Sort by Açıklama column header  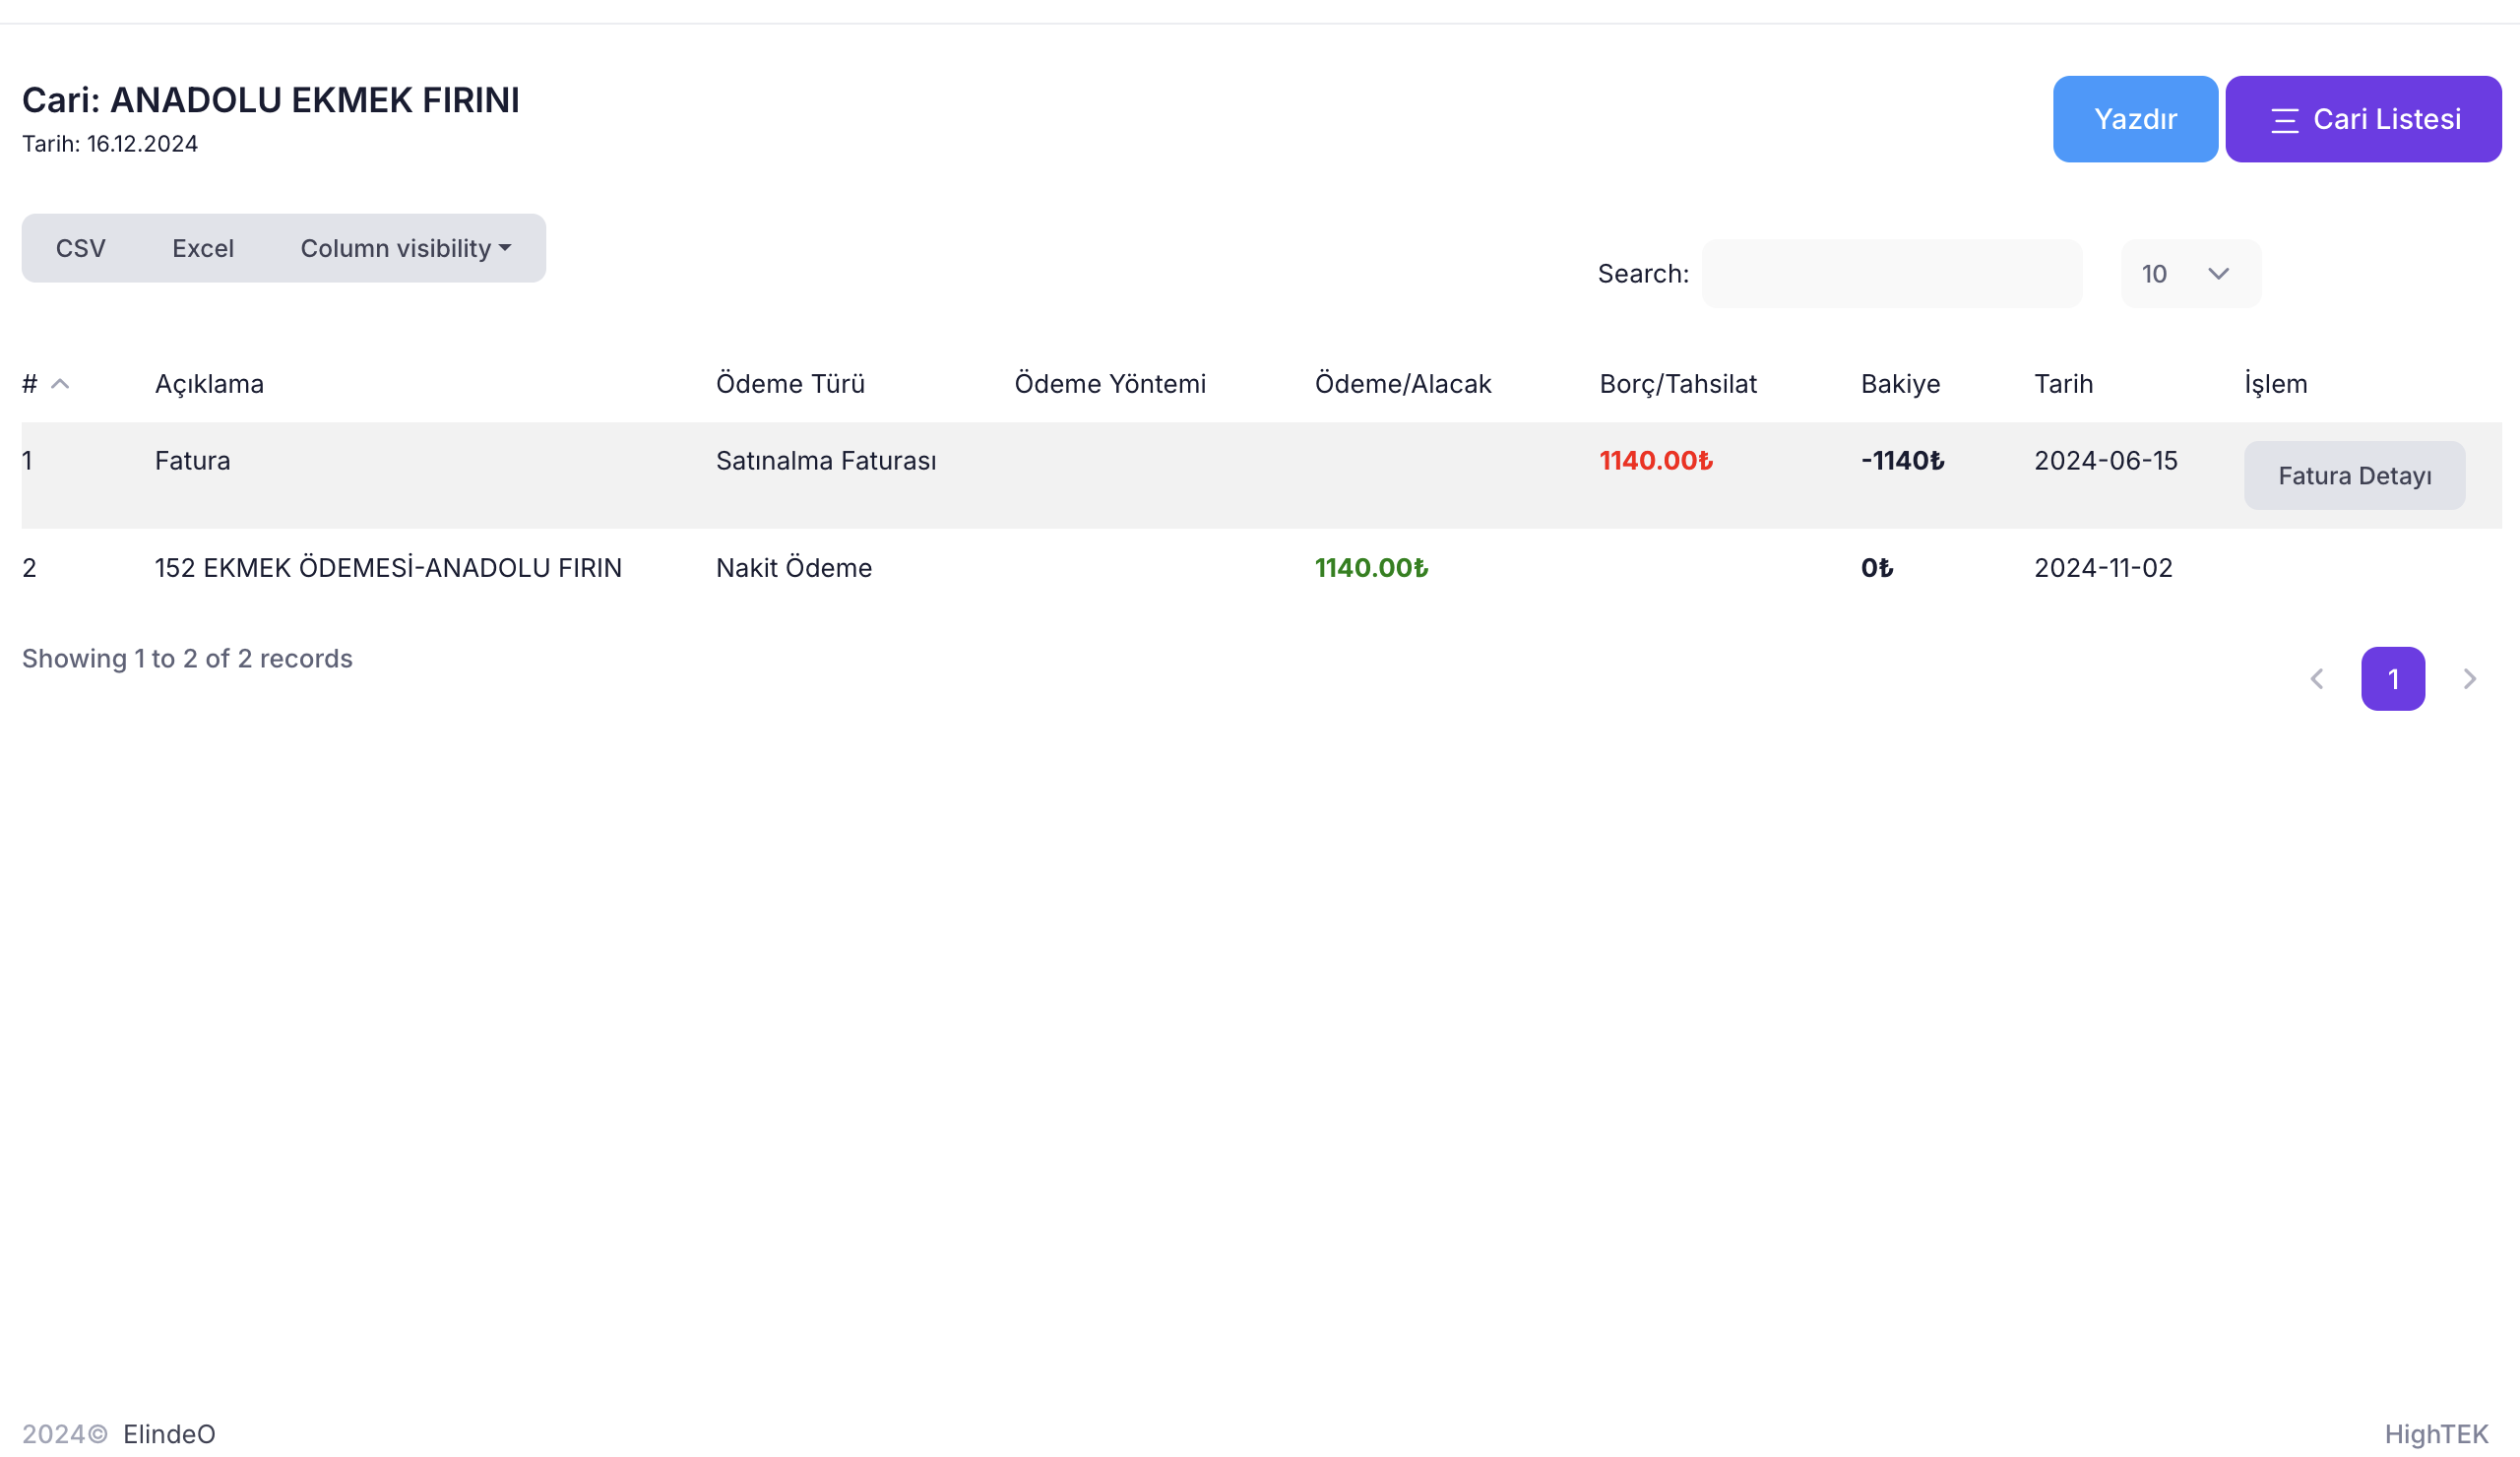[x=209, y=384]
